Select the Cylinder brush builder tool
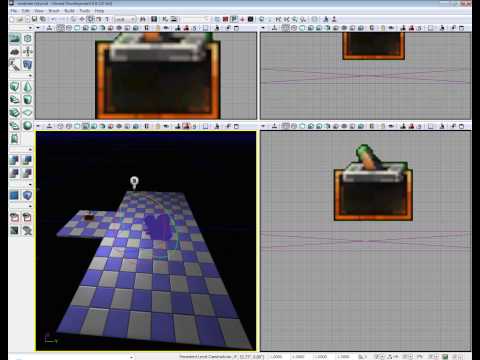Image resolution: width=480 pixels, height=360 pixels. tap(28, 99)
